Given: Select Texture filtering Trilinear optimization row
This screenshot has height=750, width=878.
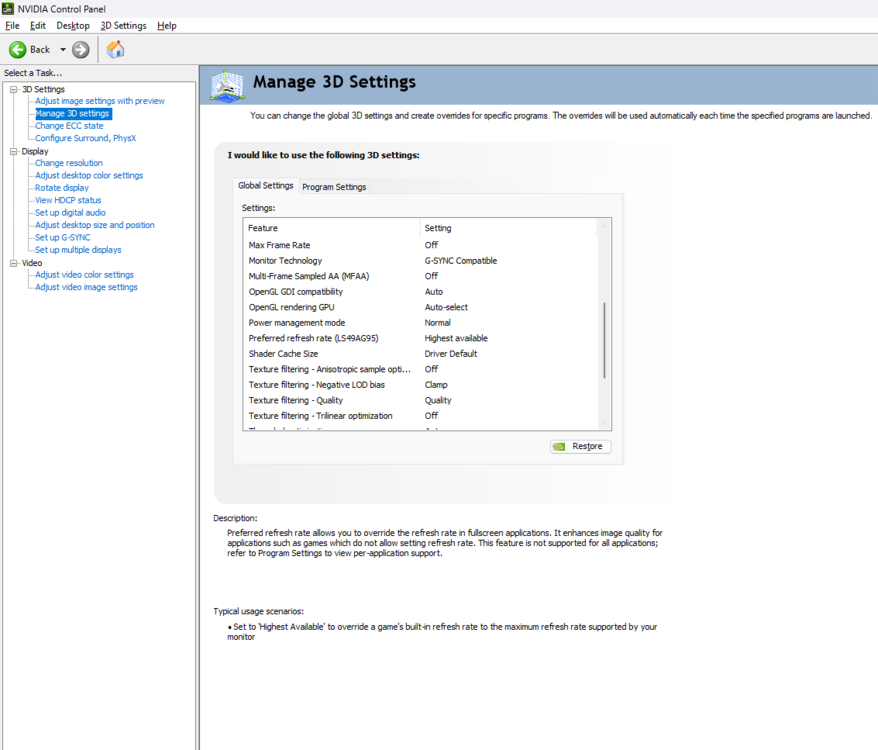Looking at the screenshot, I should 423,416.
